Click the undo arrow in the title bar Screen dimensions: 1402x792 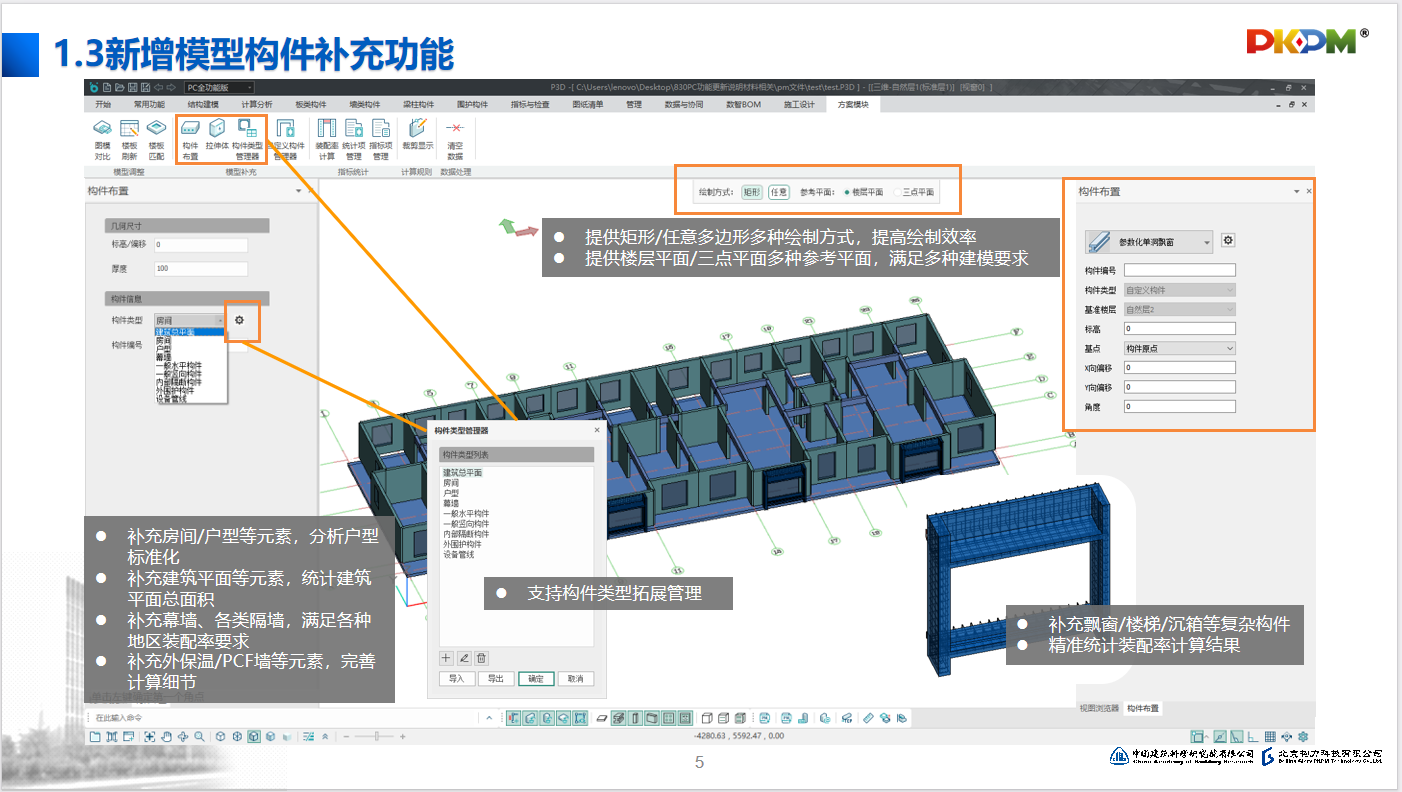[159, 88]
